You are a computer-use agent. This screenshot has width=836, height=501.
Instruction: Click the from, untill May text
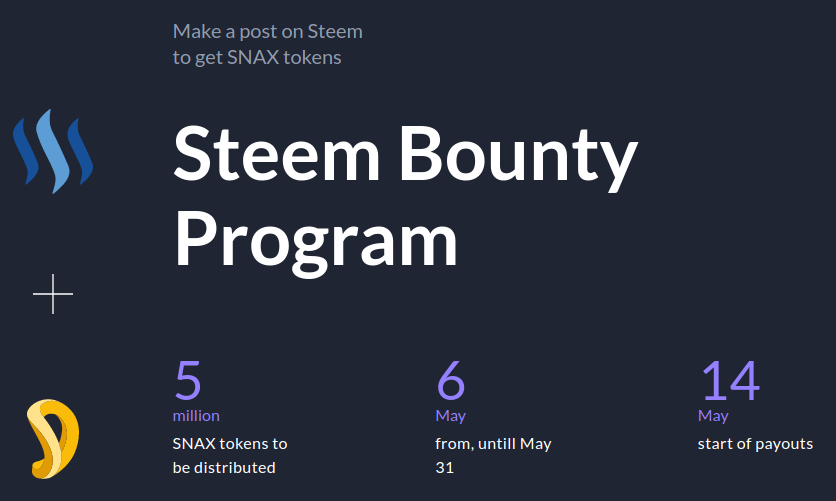tap(493, 443)
